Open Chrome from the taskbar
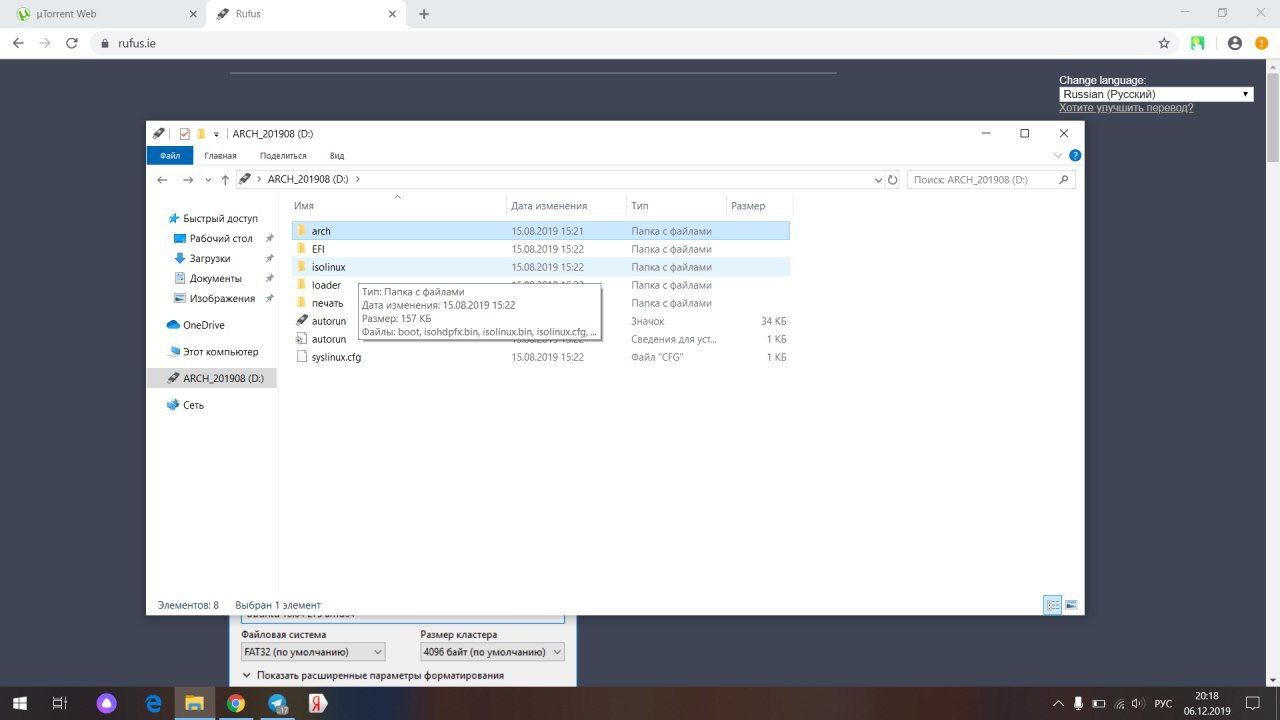The width and height of the screenshot is (1280, 720). coord(236,703)
